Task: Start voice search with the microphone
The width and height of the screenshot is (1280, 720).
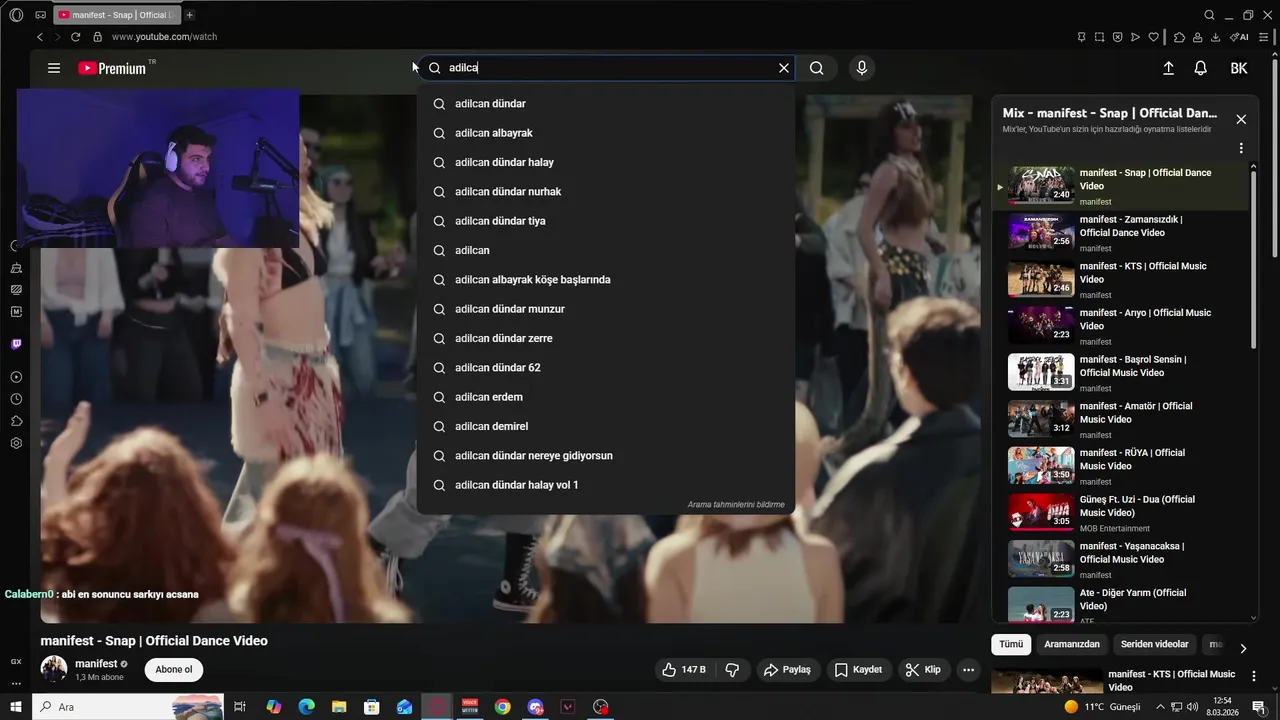Action: [x=862, y=68]
